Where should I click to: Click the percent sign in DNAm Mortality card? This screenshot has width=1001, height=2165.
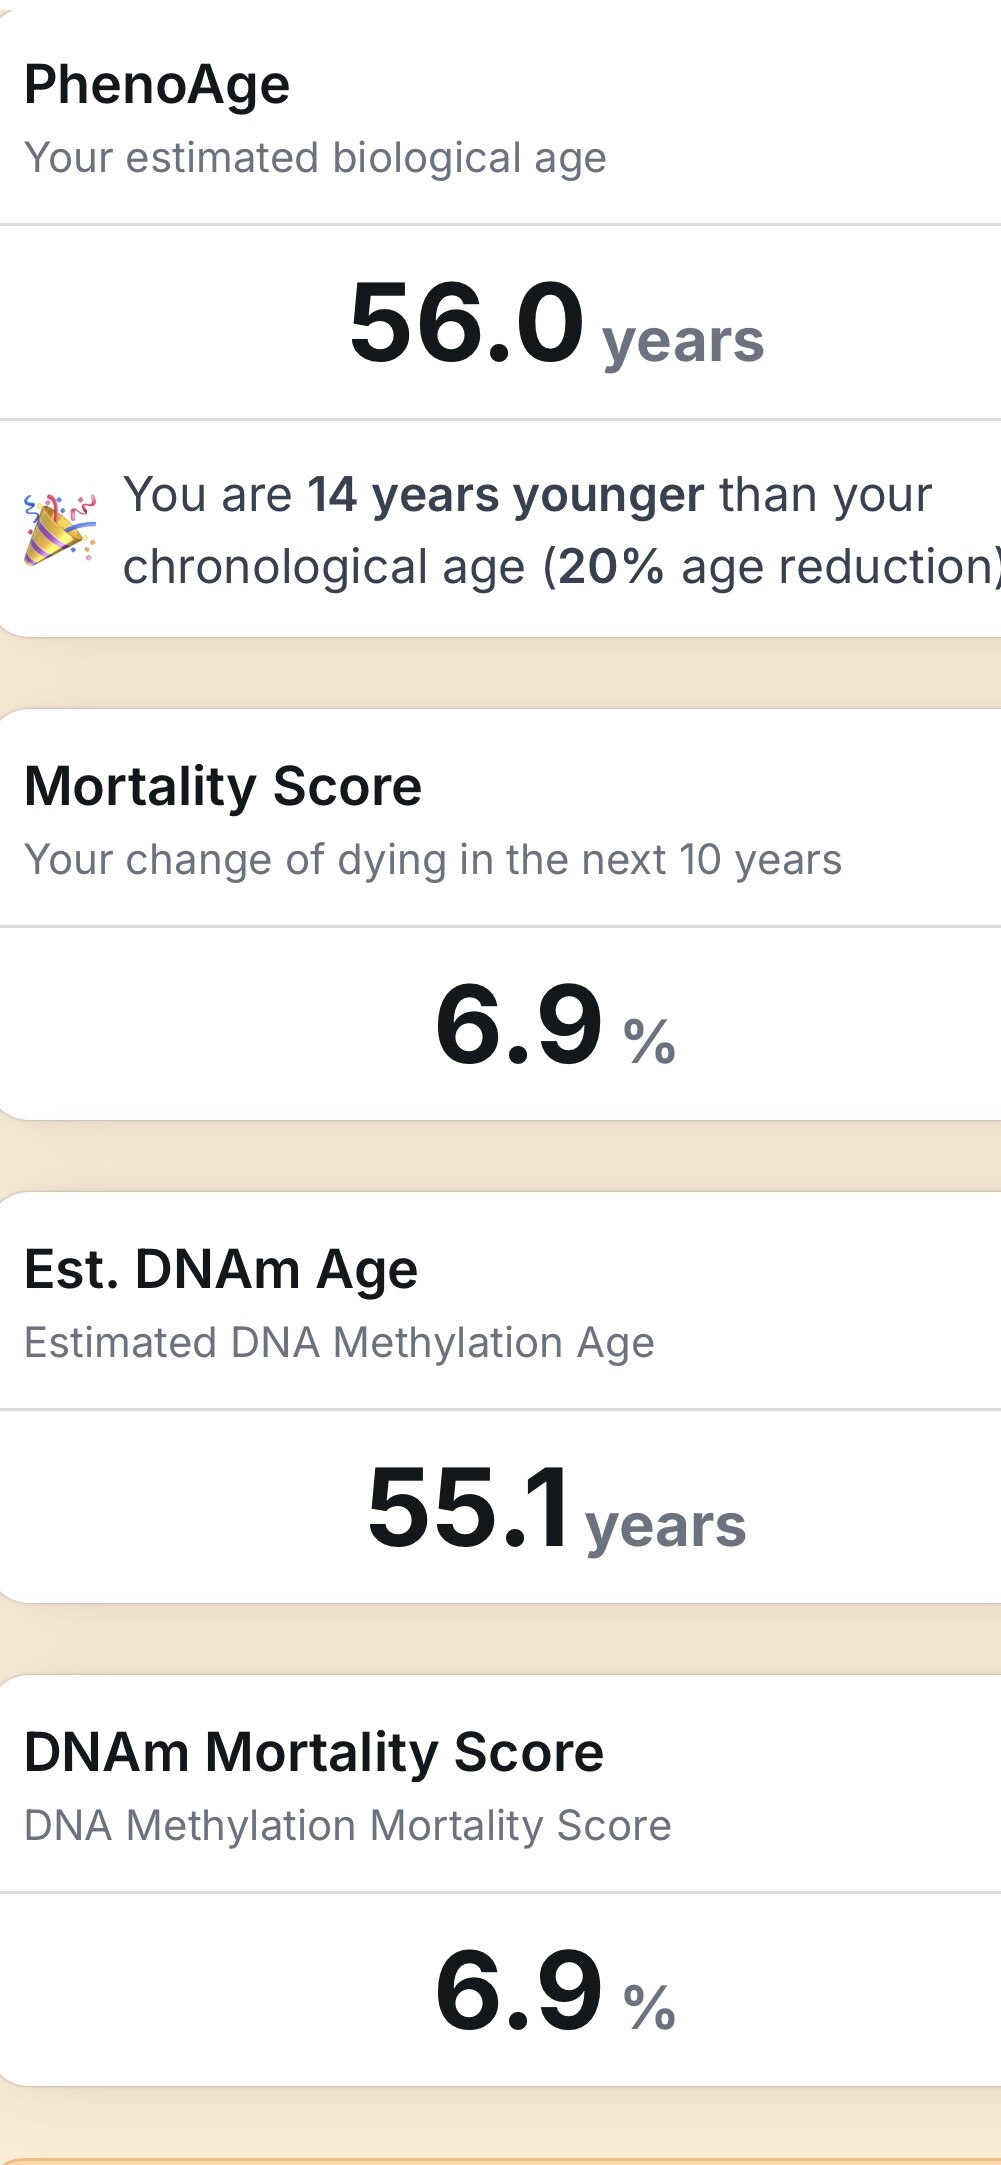click(650, 2008)
